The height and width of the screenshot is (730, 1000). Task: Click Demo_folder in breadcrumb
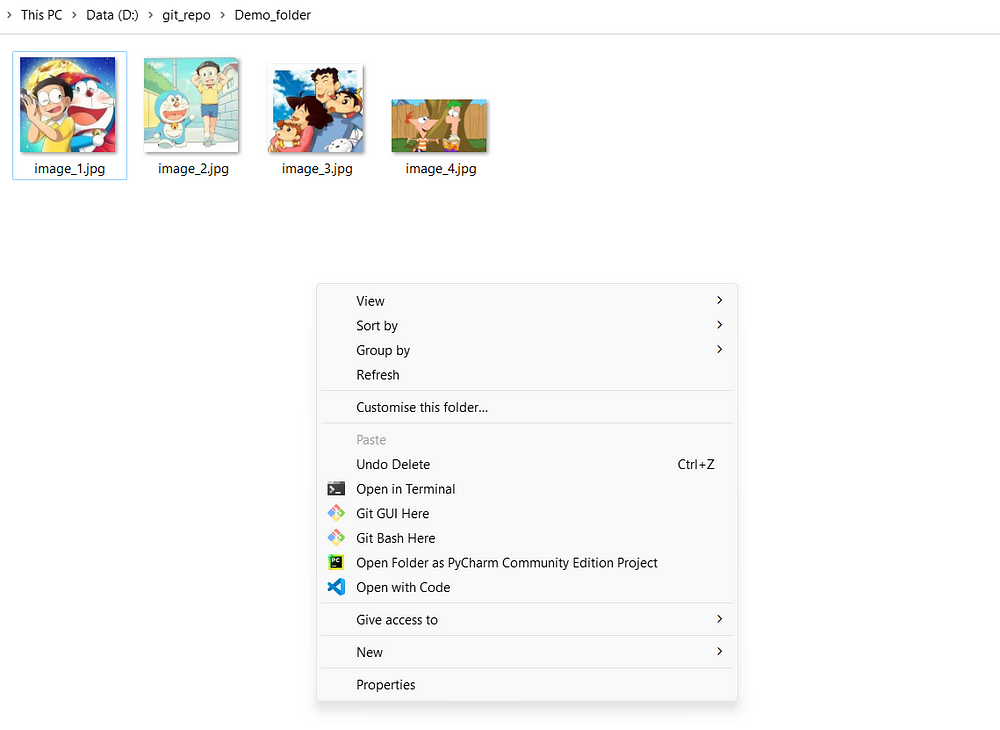[x=272, y=15]
